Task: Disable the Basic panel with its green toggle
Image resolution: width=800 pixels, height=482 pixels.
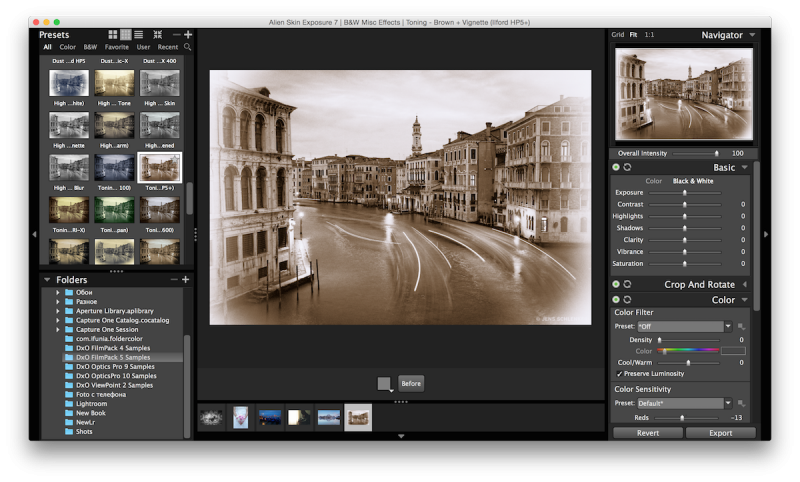Action: click(x=616, y=167)
